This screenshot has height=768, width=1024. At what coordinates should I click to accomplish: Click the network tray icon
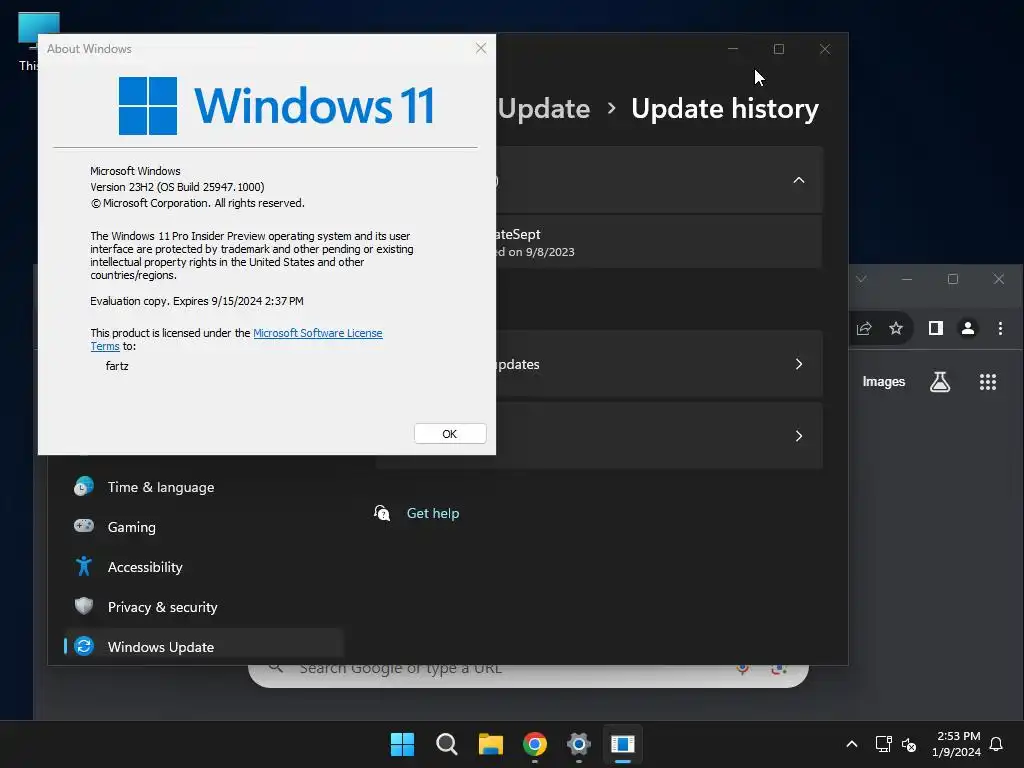coord(884,744)
